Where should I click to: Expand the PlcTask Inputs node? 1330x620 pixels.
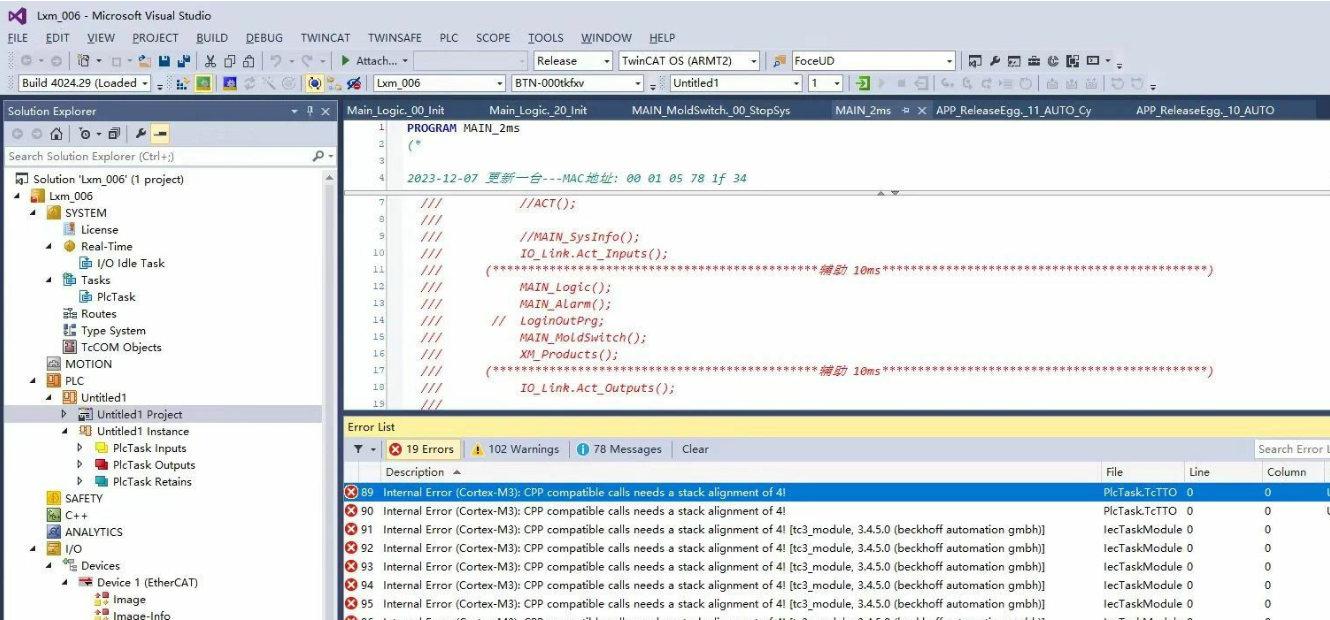pyautogui.click(x=81, y=448)
